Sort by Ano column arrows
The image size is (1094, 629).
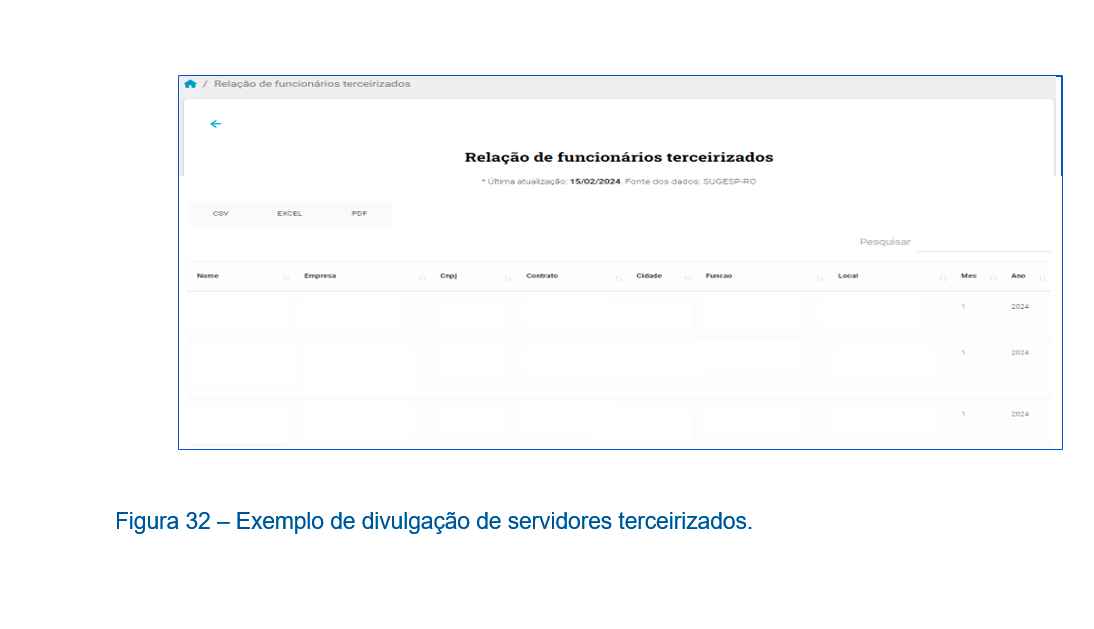1042,278
